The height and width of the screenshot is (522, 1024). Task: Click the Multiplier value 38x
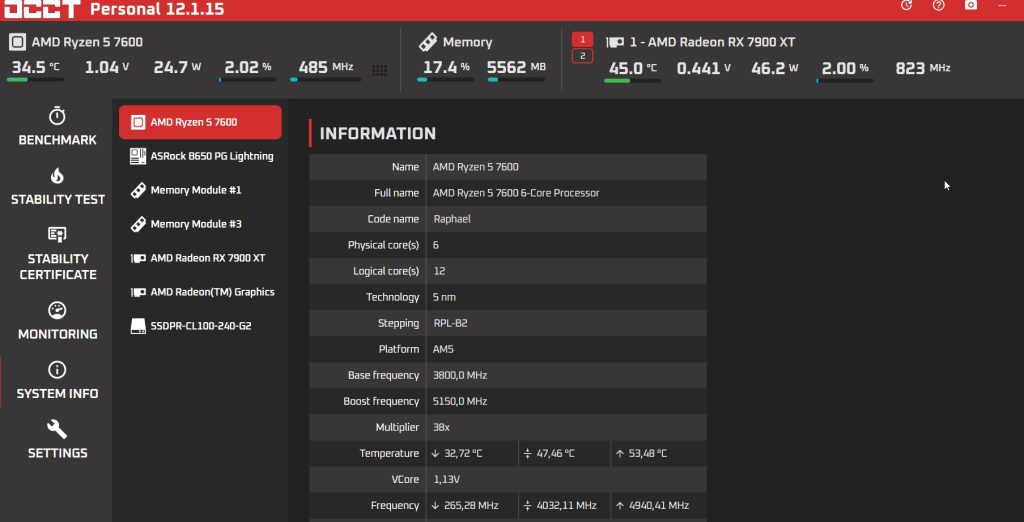point(441,427)
